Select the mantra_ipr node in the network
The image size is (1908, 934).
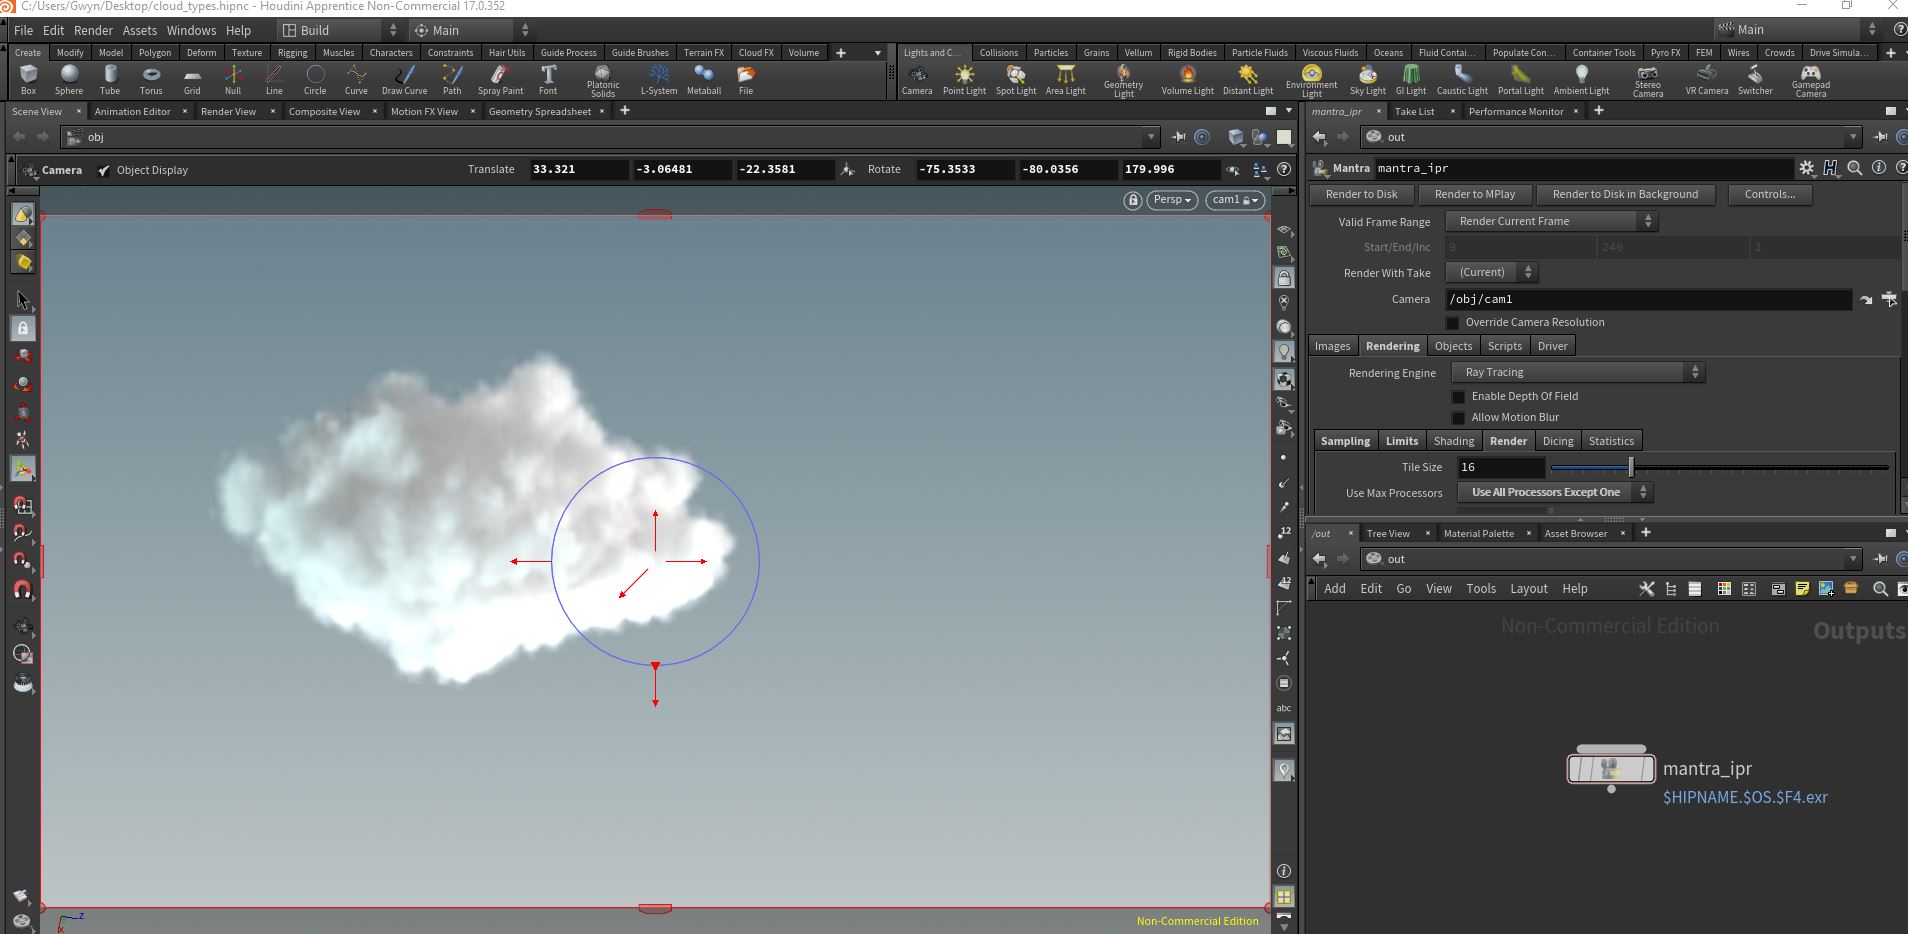click(1610, 768)
